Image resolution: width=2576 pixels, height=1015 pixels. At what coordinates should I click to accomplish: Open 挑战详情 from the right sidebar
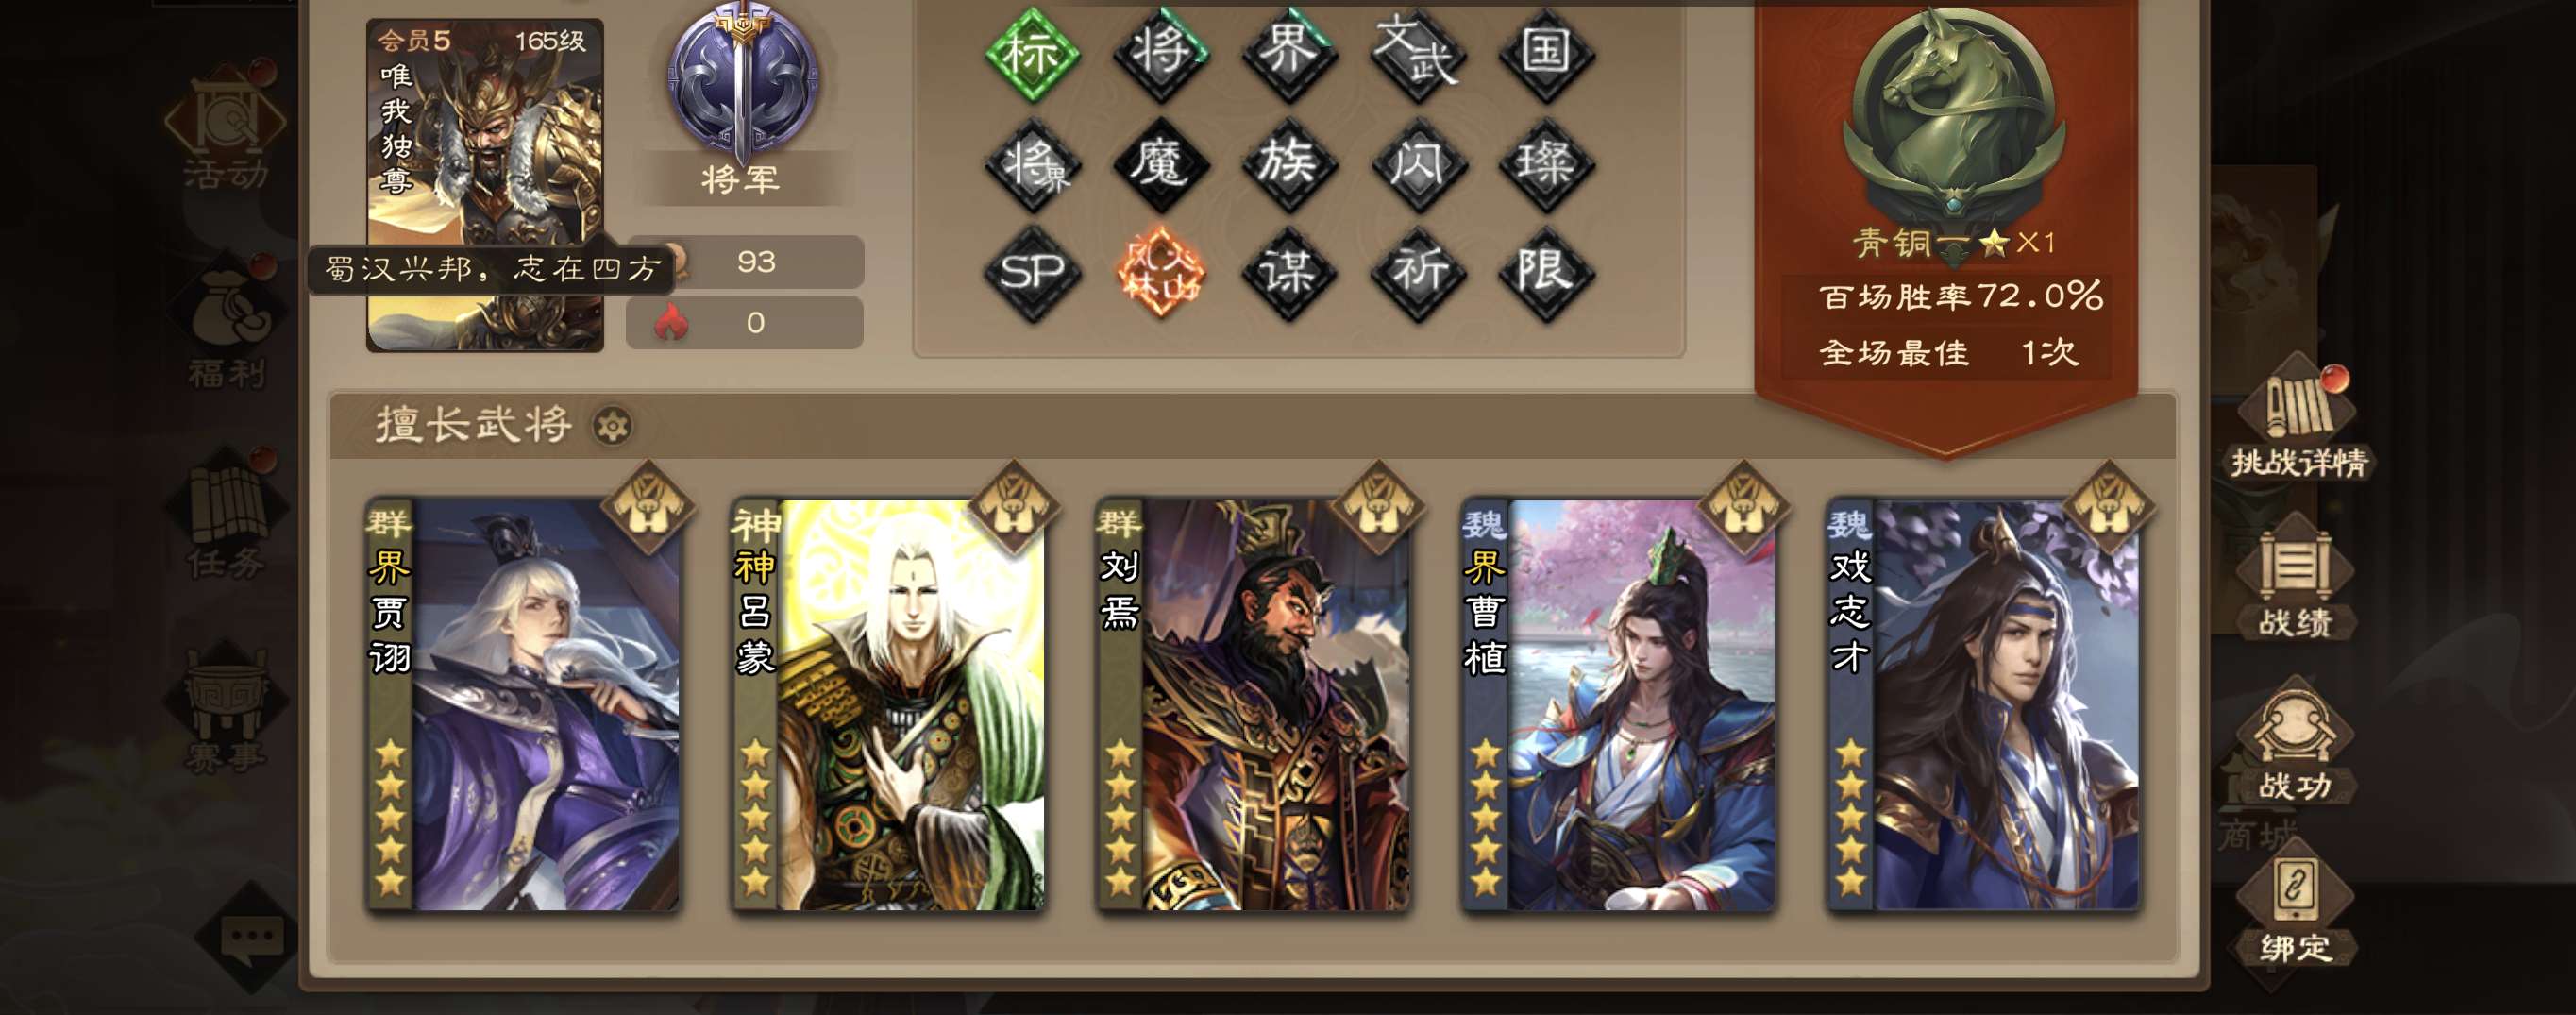2297,421
